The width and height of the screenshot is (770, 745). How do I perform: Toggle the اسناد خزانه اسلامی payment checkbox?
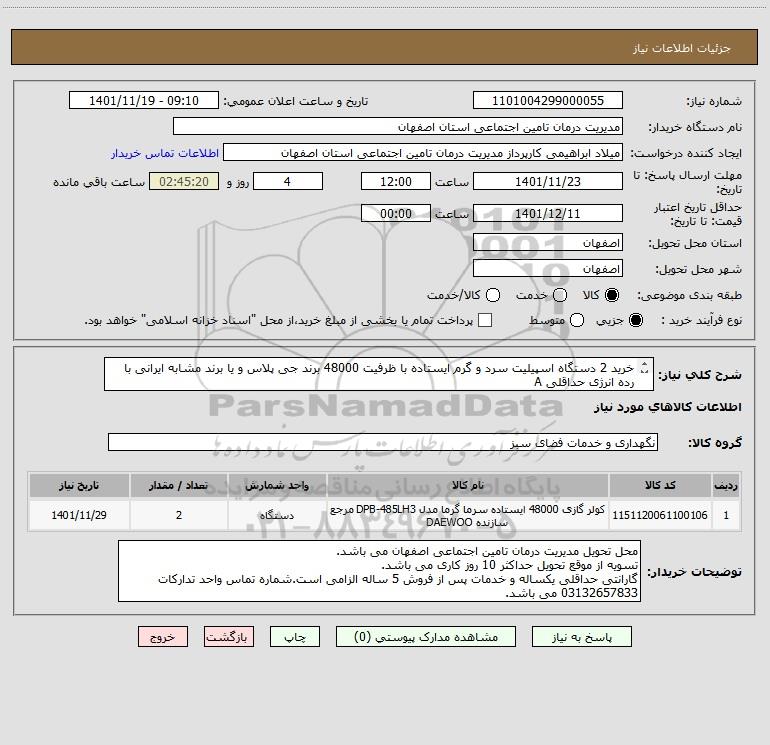click(x=485, y=320)
